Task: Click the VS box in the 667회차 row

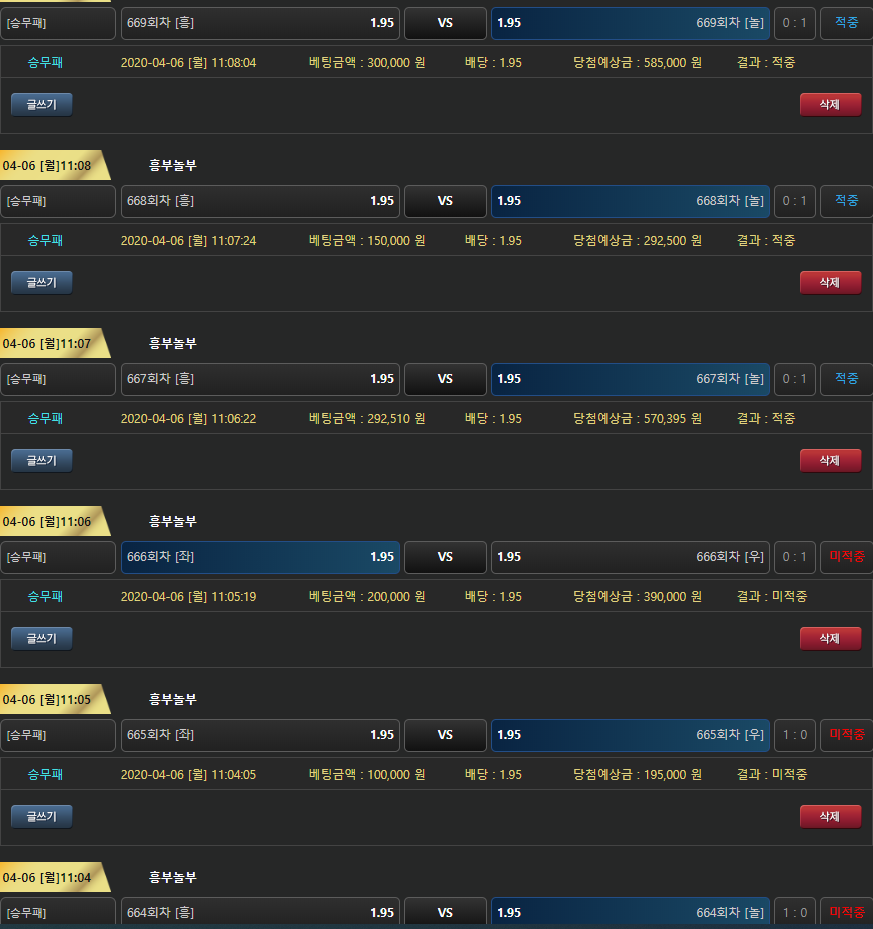Action: (445, 379)
